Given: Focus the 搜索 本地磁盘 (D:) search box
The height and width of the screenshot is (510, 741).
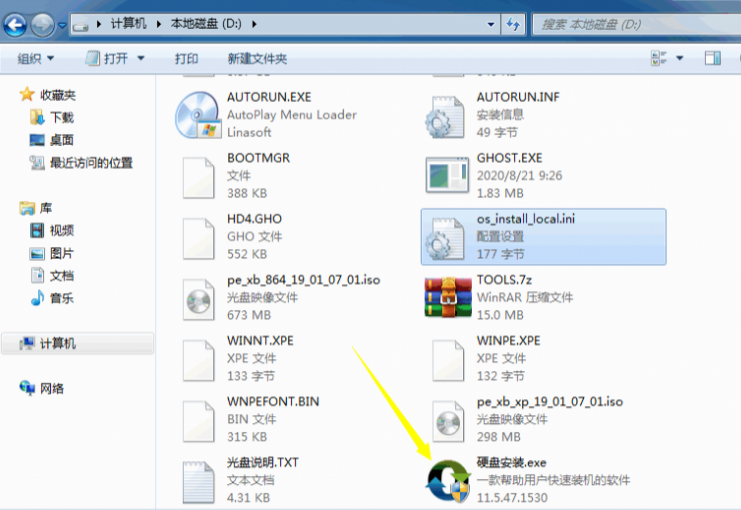Looking at the screenshot, I should click(637, 24).
